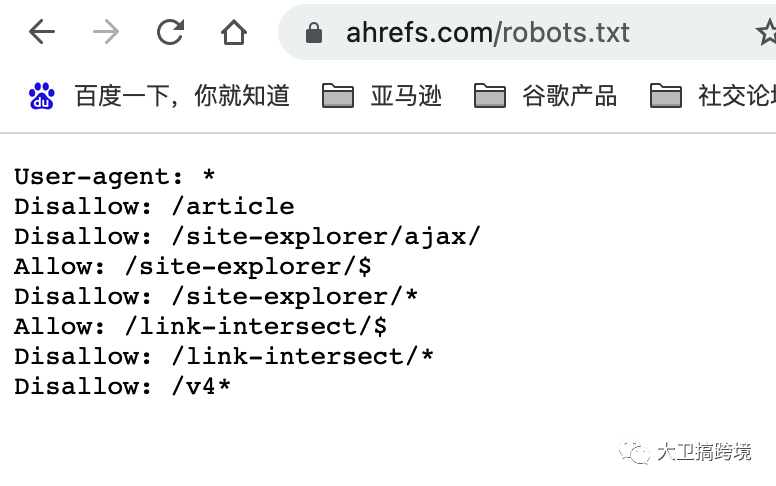Go back to the previous page
This screenshot has height=486, width=776.
coord(42,32)
